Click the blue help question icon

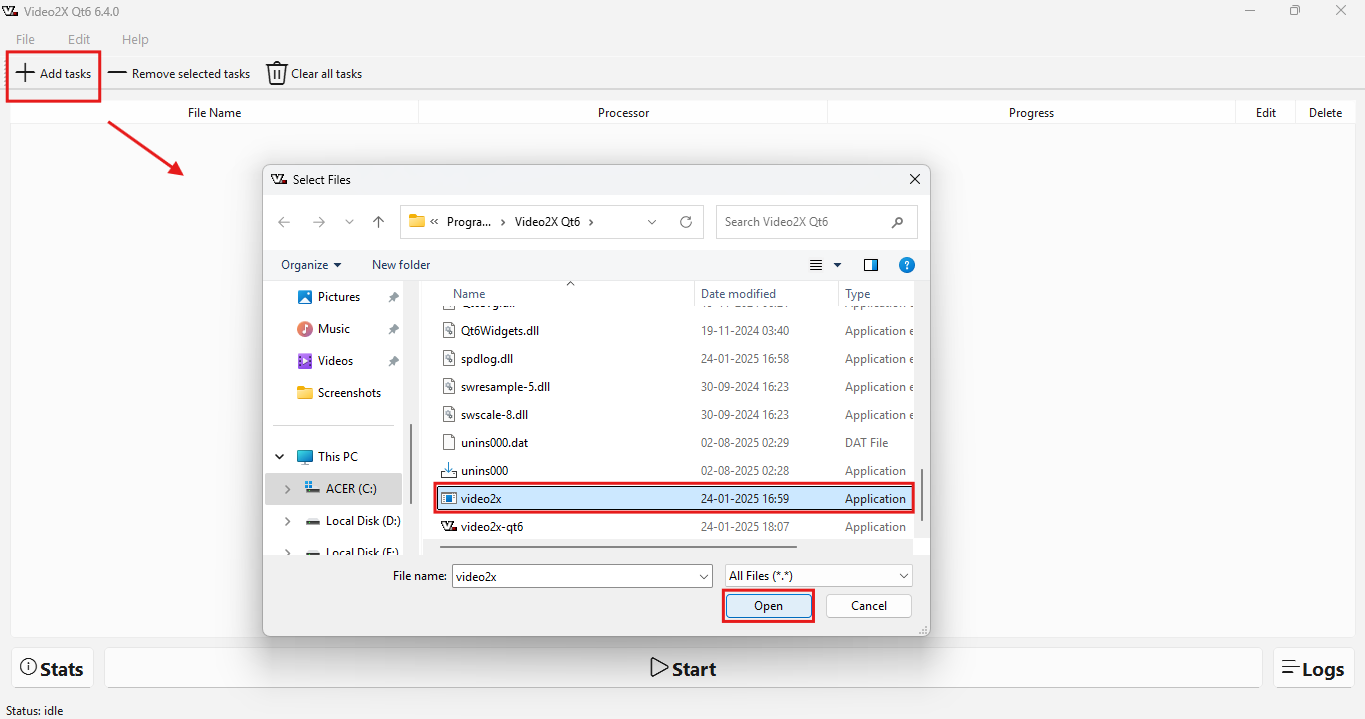tap(907, 265)
